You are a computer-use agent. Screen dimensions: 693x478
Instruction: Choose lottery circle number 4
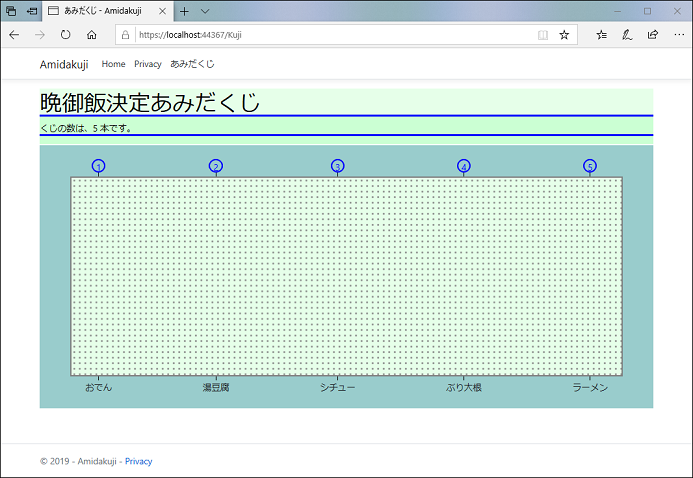[464, 166]
